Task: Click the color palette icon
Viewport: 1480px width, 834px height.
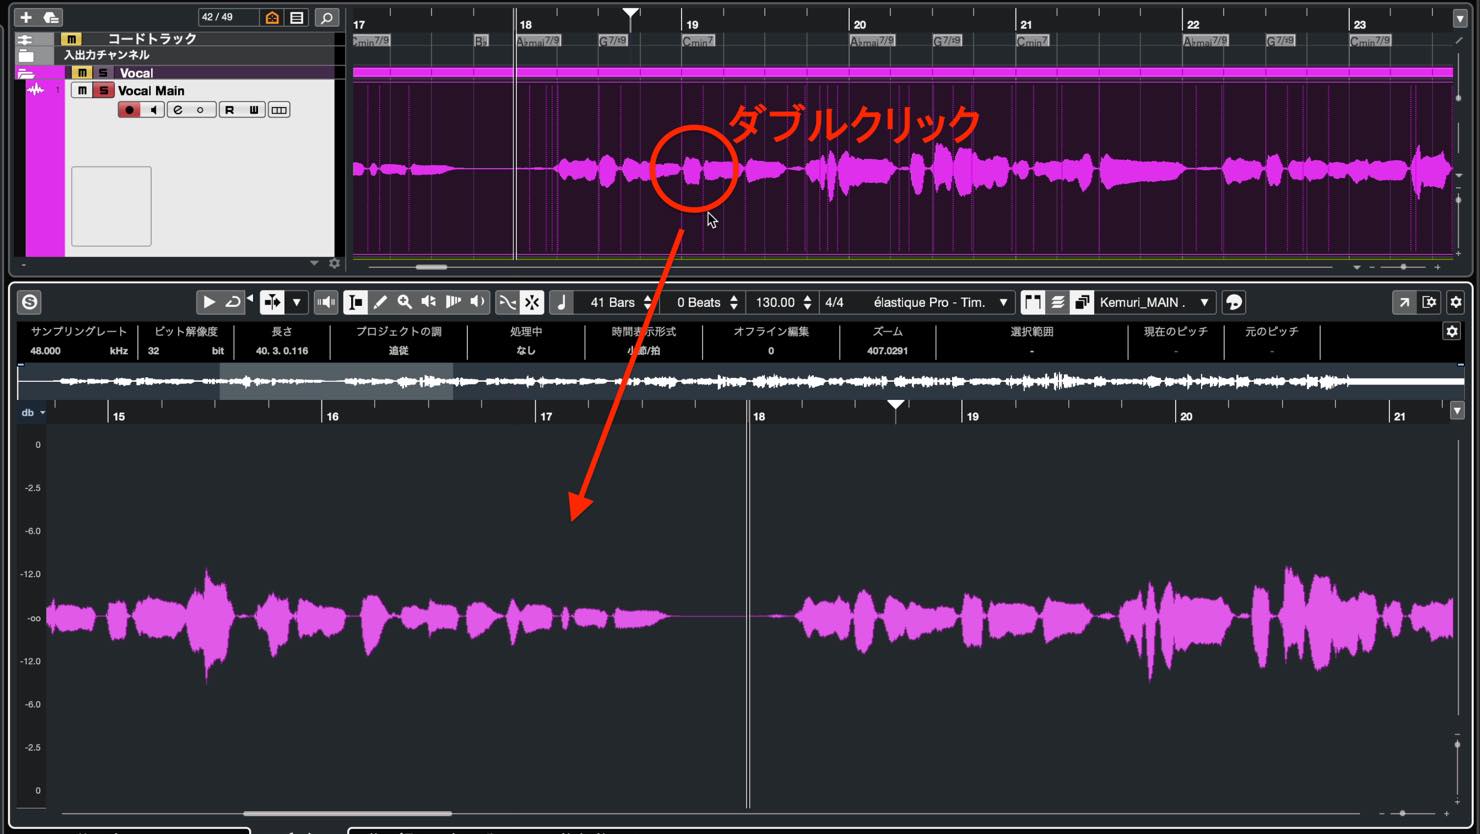Action: (1234, 302)
